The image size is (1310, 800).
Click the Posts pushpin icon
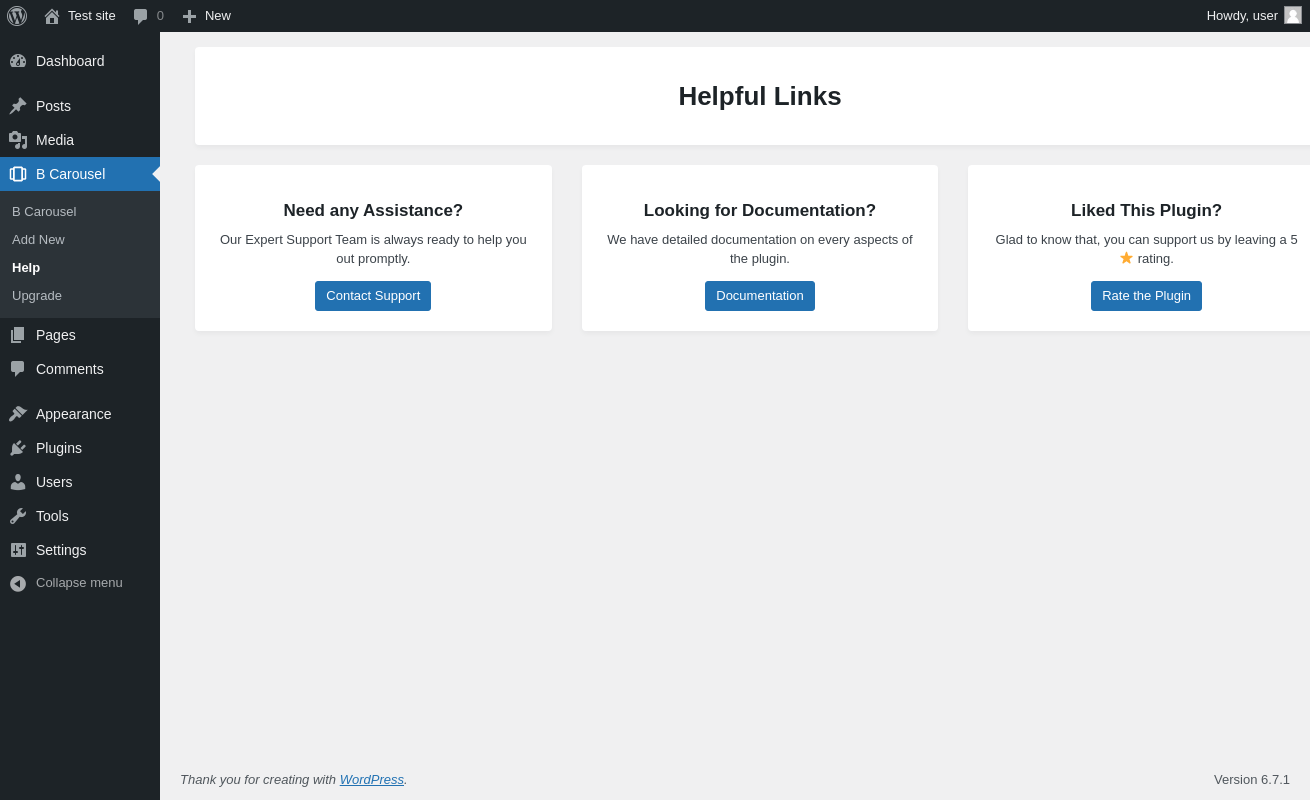(18, 106)
